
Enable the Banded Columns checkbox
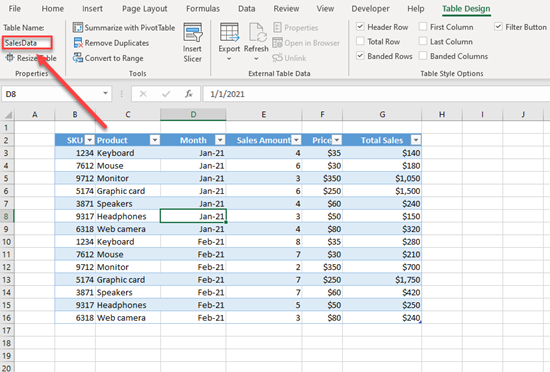pos(423,56)
